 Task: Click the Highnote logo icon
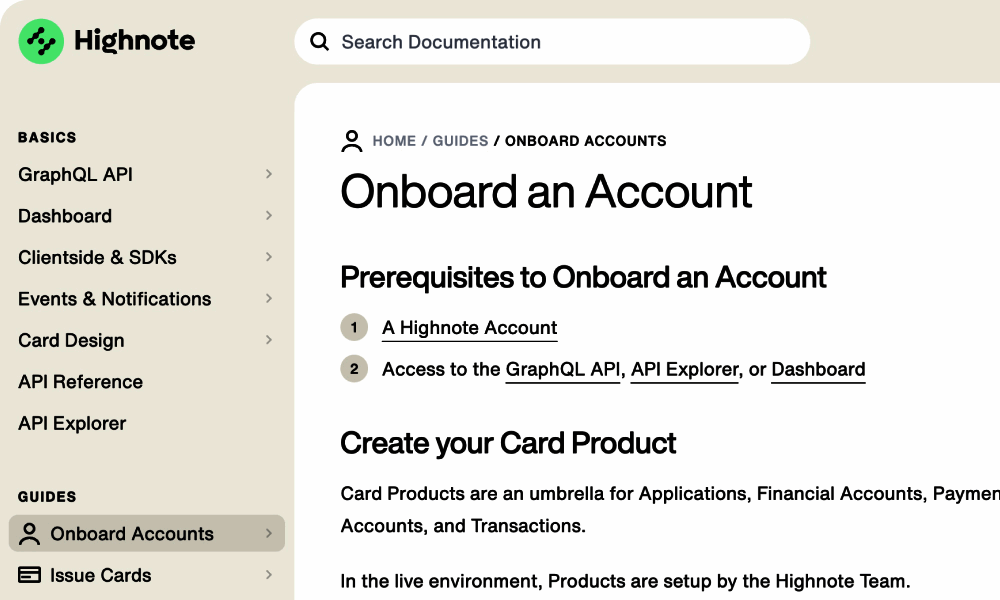(41, 41)
